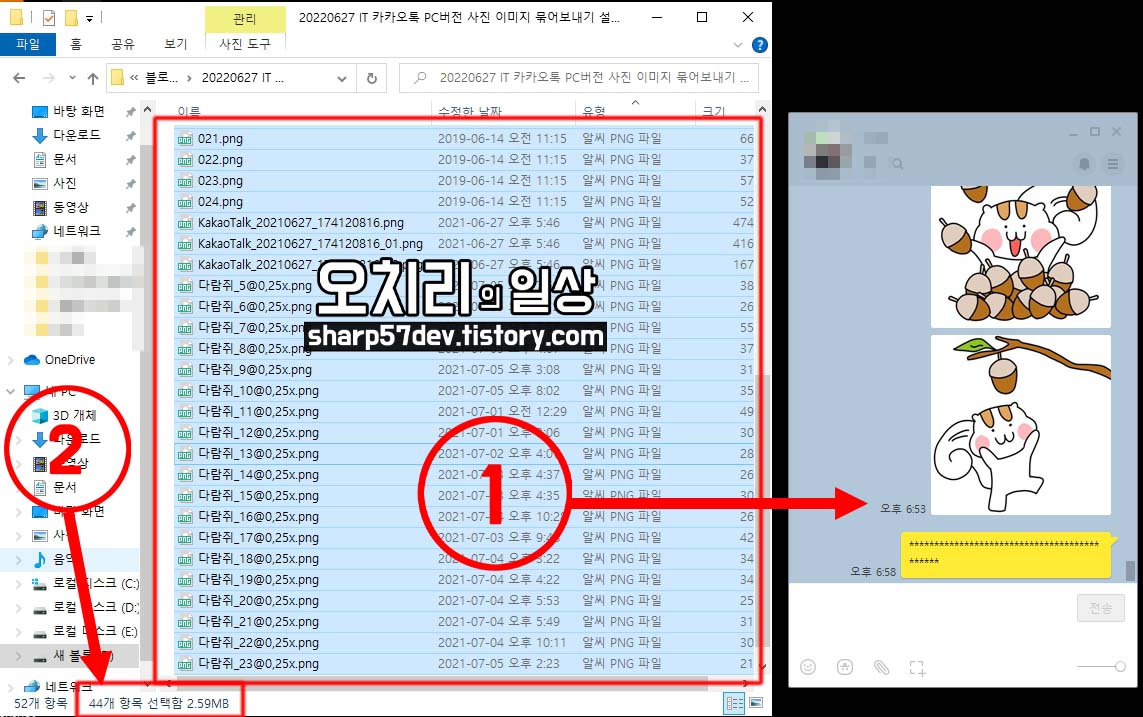Go back with the back arrow
Screen dimensions: 1143x717
point(20,78)
